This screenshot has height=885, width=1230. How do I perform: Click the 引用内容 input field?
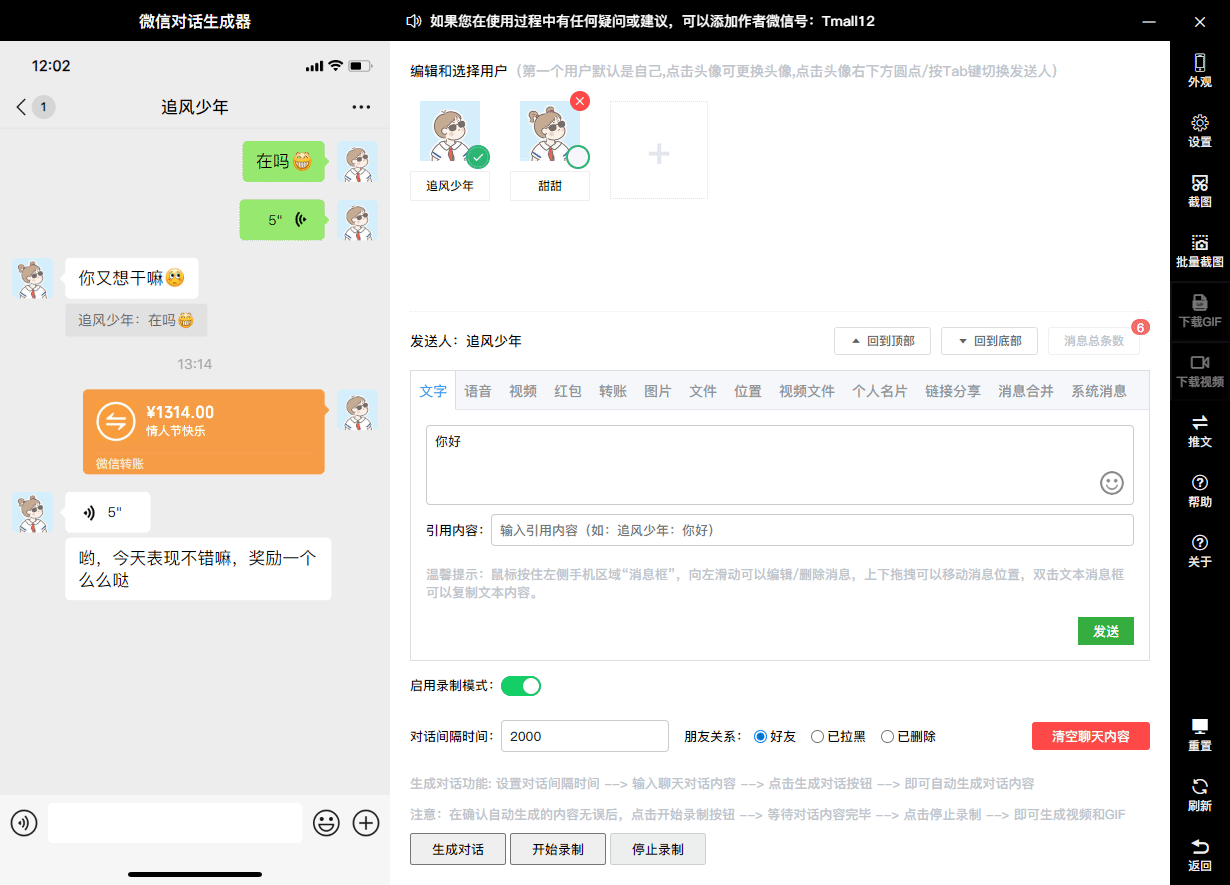[x=811, y=530]
